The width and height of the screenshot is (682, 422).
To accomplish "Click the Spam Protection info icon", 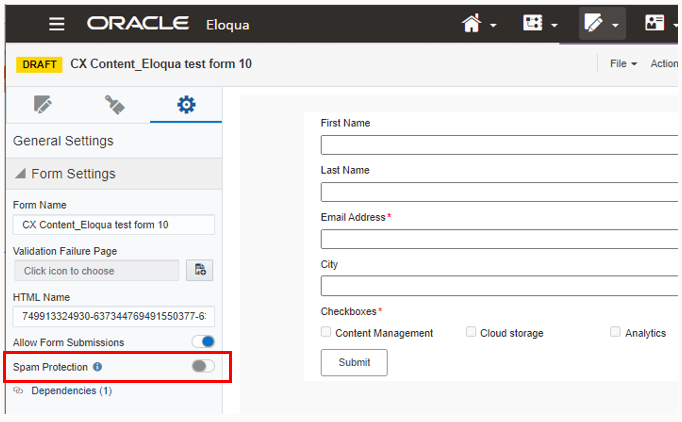I will [x=97, y=367].
